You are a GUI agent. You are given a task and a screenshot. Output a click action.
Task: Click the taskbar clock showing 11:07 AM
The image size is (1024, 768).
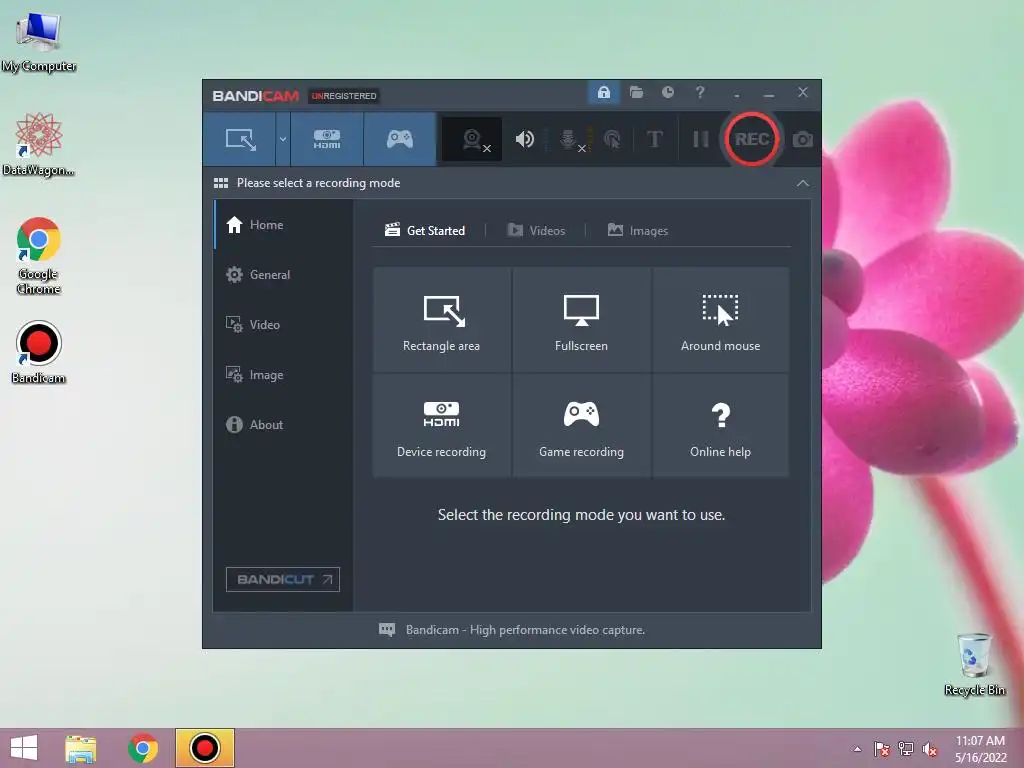[980, 749]
